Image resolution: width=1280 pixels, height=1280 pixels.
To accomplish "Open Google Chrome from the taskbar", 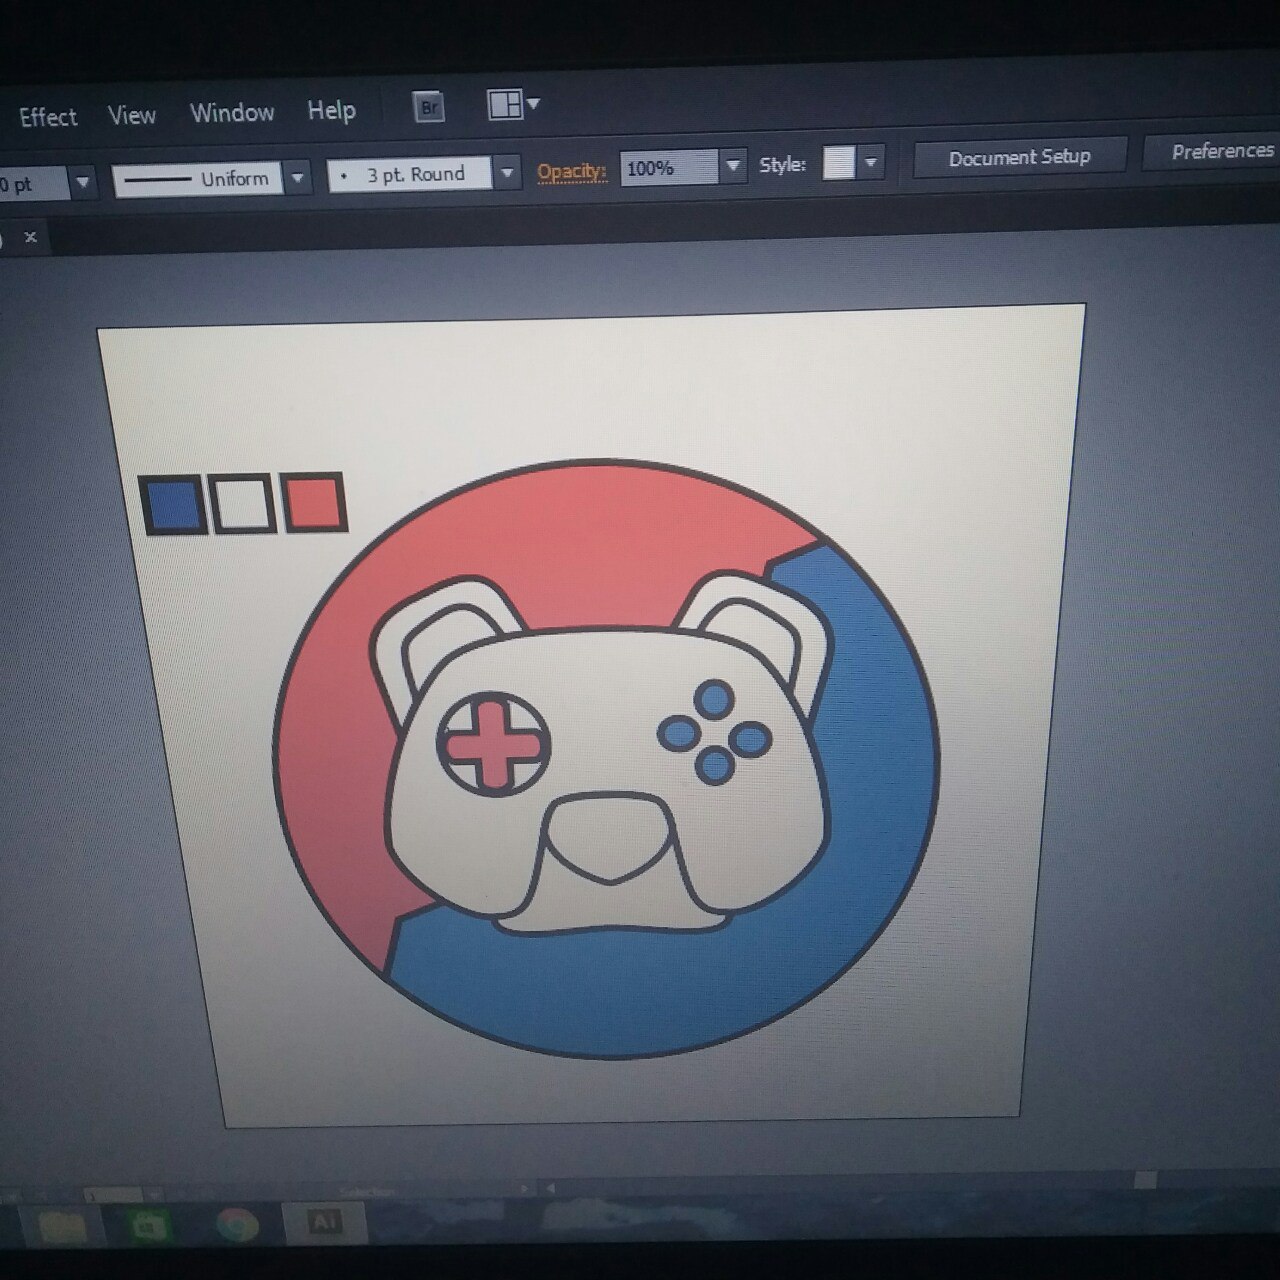I will coord(236,1224).
